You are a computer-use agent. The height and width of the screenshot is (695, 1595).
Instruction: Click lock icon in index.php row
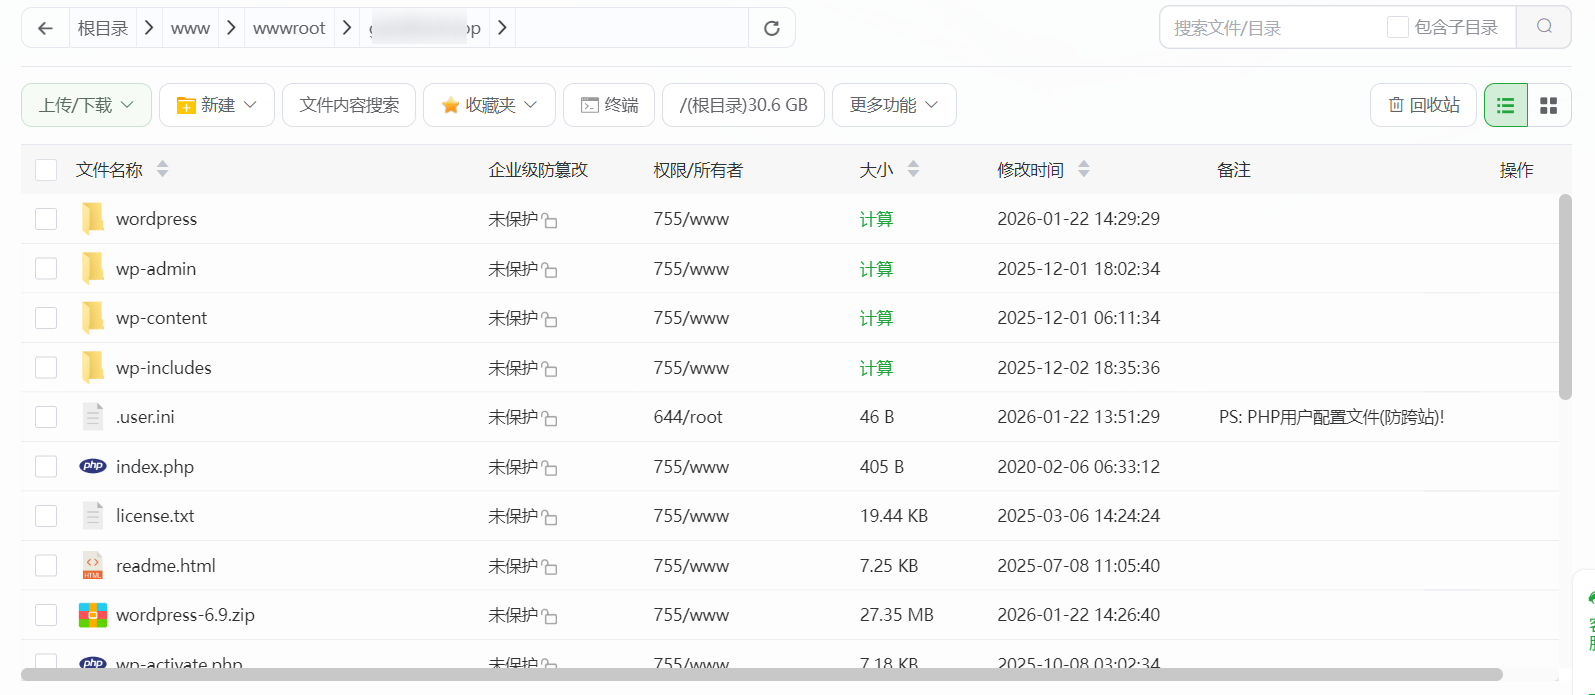(x=550, y=468)
